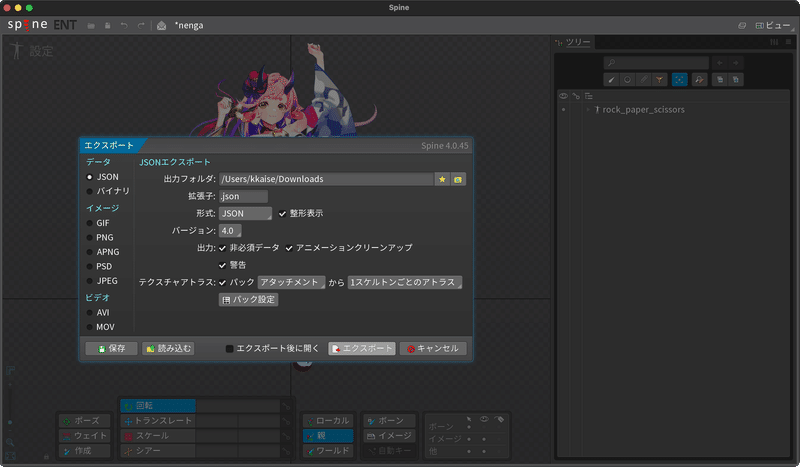
Task: Select the PSD export option
Action: [89, 266]
